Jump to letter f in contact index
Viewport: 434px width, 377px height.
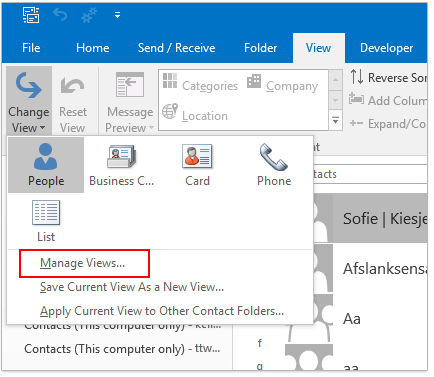(260, 343)
